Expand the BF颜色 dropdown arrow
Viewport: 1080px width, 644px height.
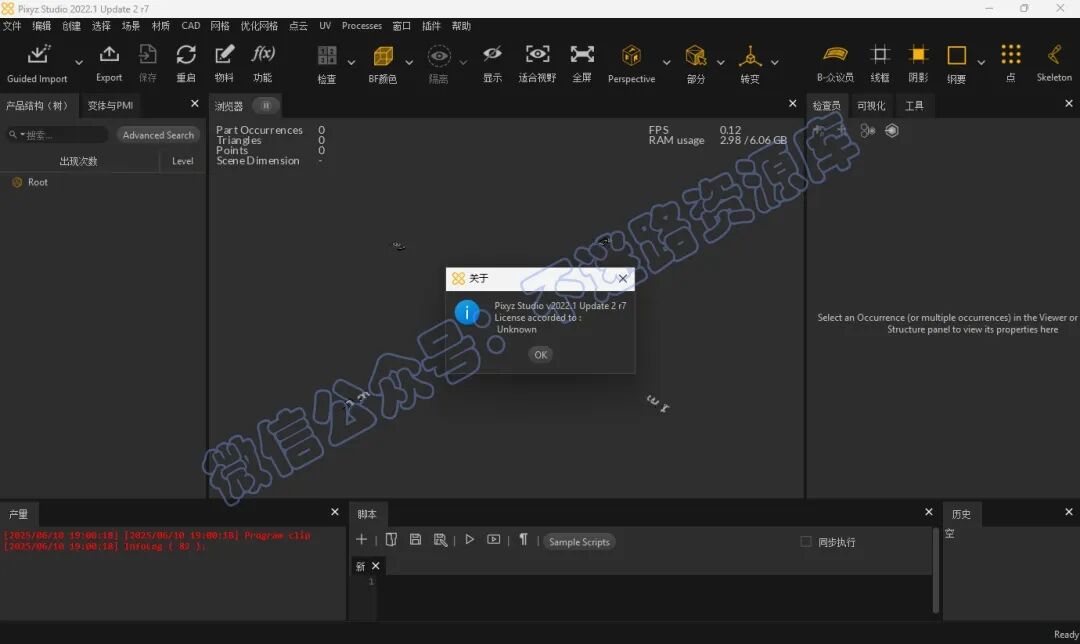coord(409,63)
